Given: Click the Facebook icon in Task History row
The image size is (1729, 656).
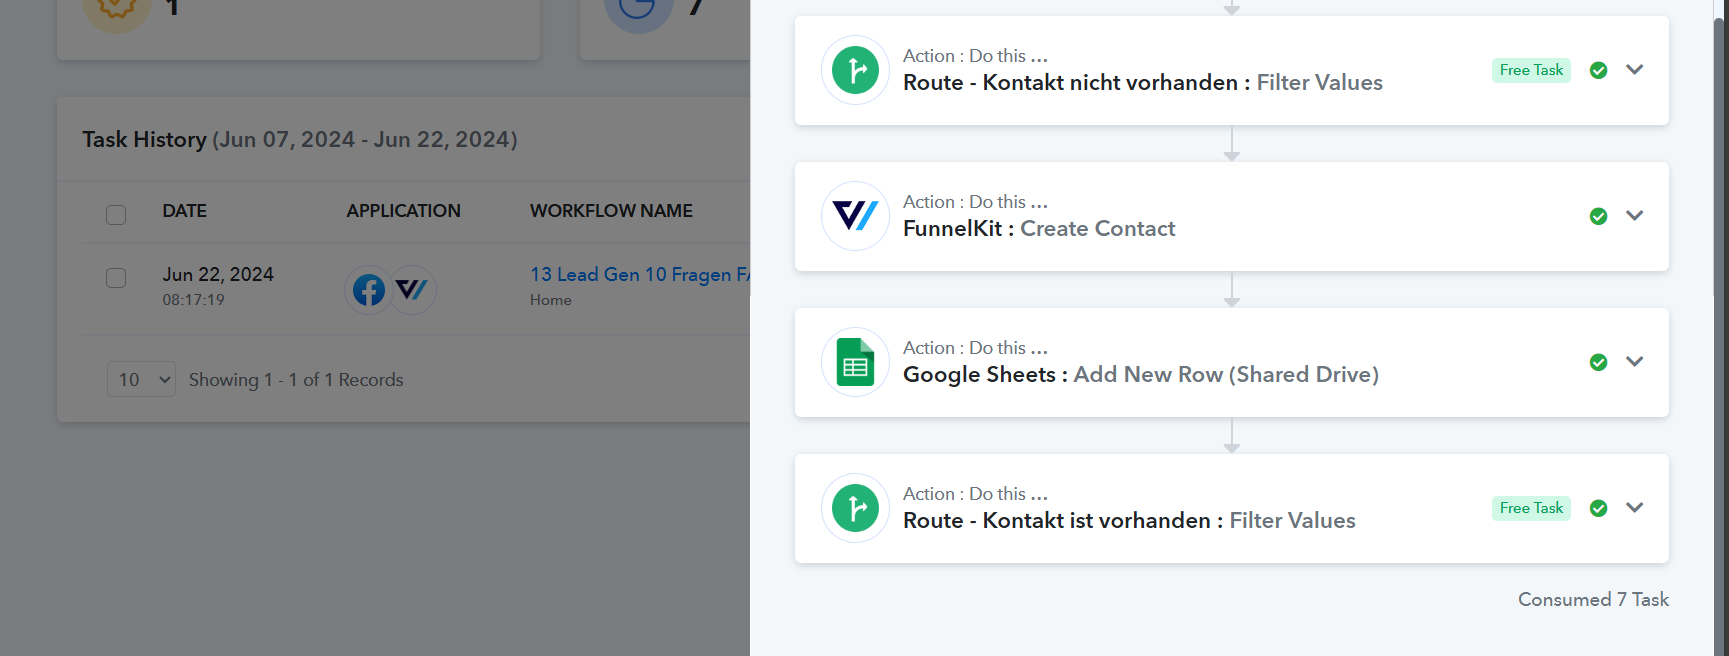Looking at the screenshot, I should pos(369,290).
